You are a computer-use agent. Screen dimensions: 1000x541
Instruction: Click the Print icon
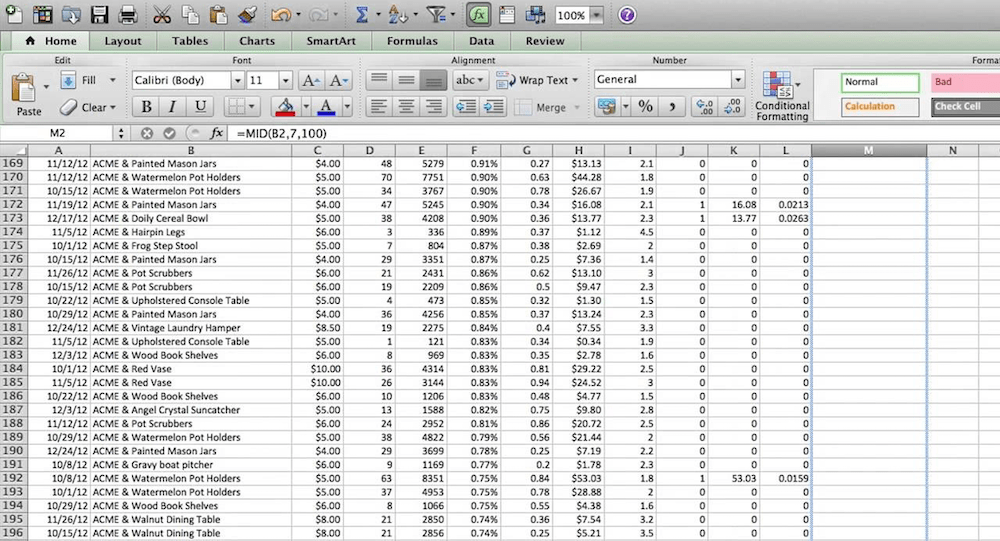128,14
